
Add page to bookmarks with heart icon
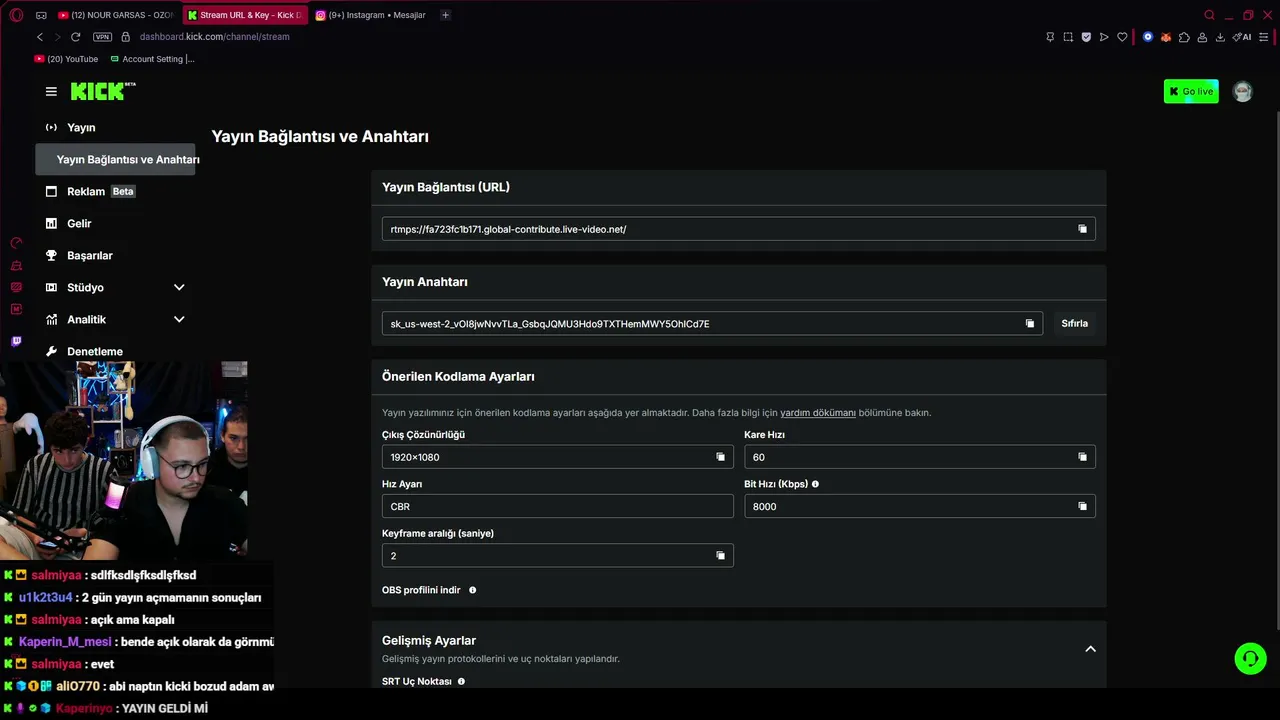(1122, 37)
